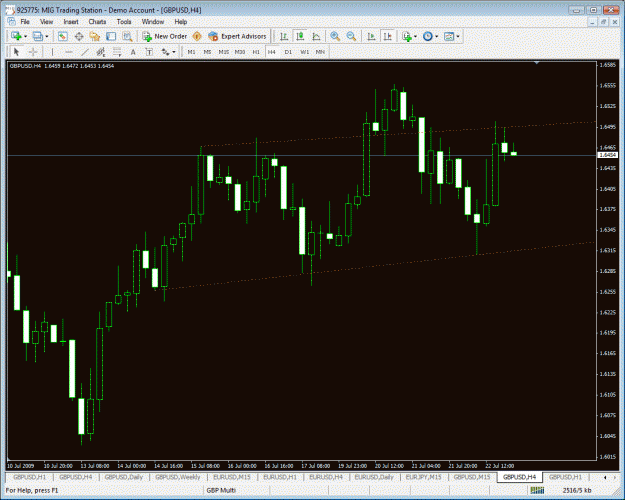This screenshot has height=500, width=625.
Task: Switch chart to bar chart style
Action: (x=284, y=37)
